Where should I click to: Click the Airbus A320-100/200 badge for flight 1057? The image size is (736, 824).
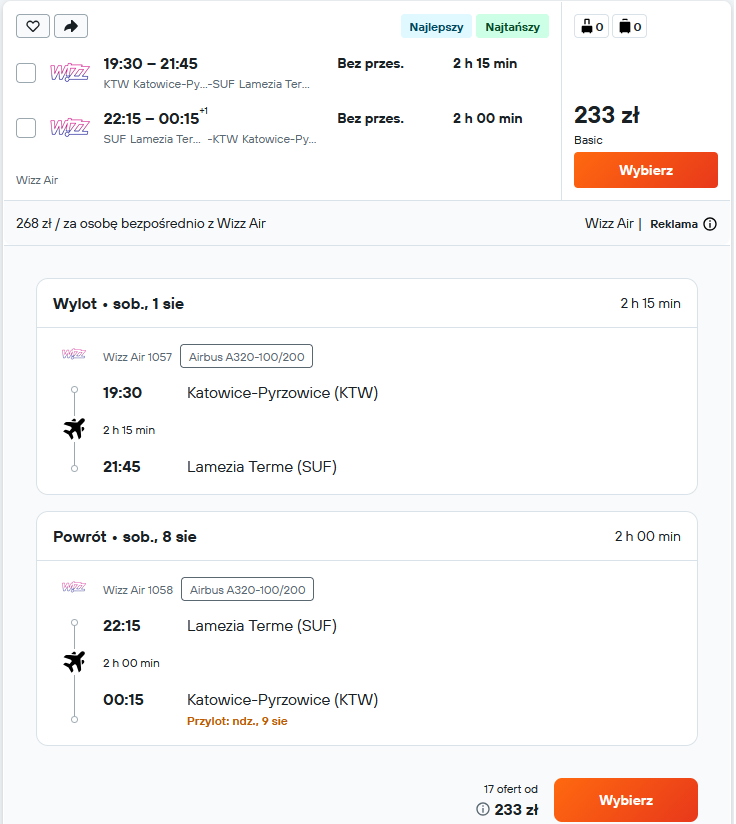click(x=246, y=356)
